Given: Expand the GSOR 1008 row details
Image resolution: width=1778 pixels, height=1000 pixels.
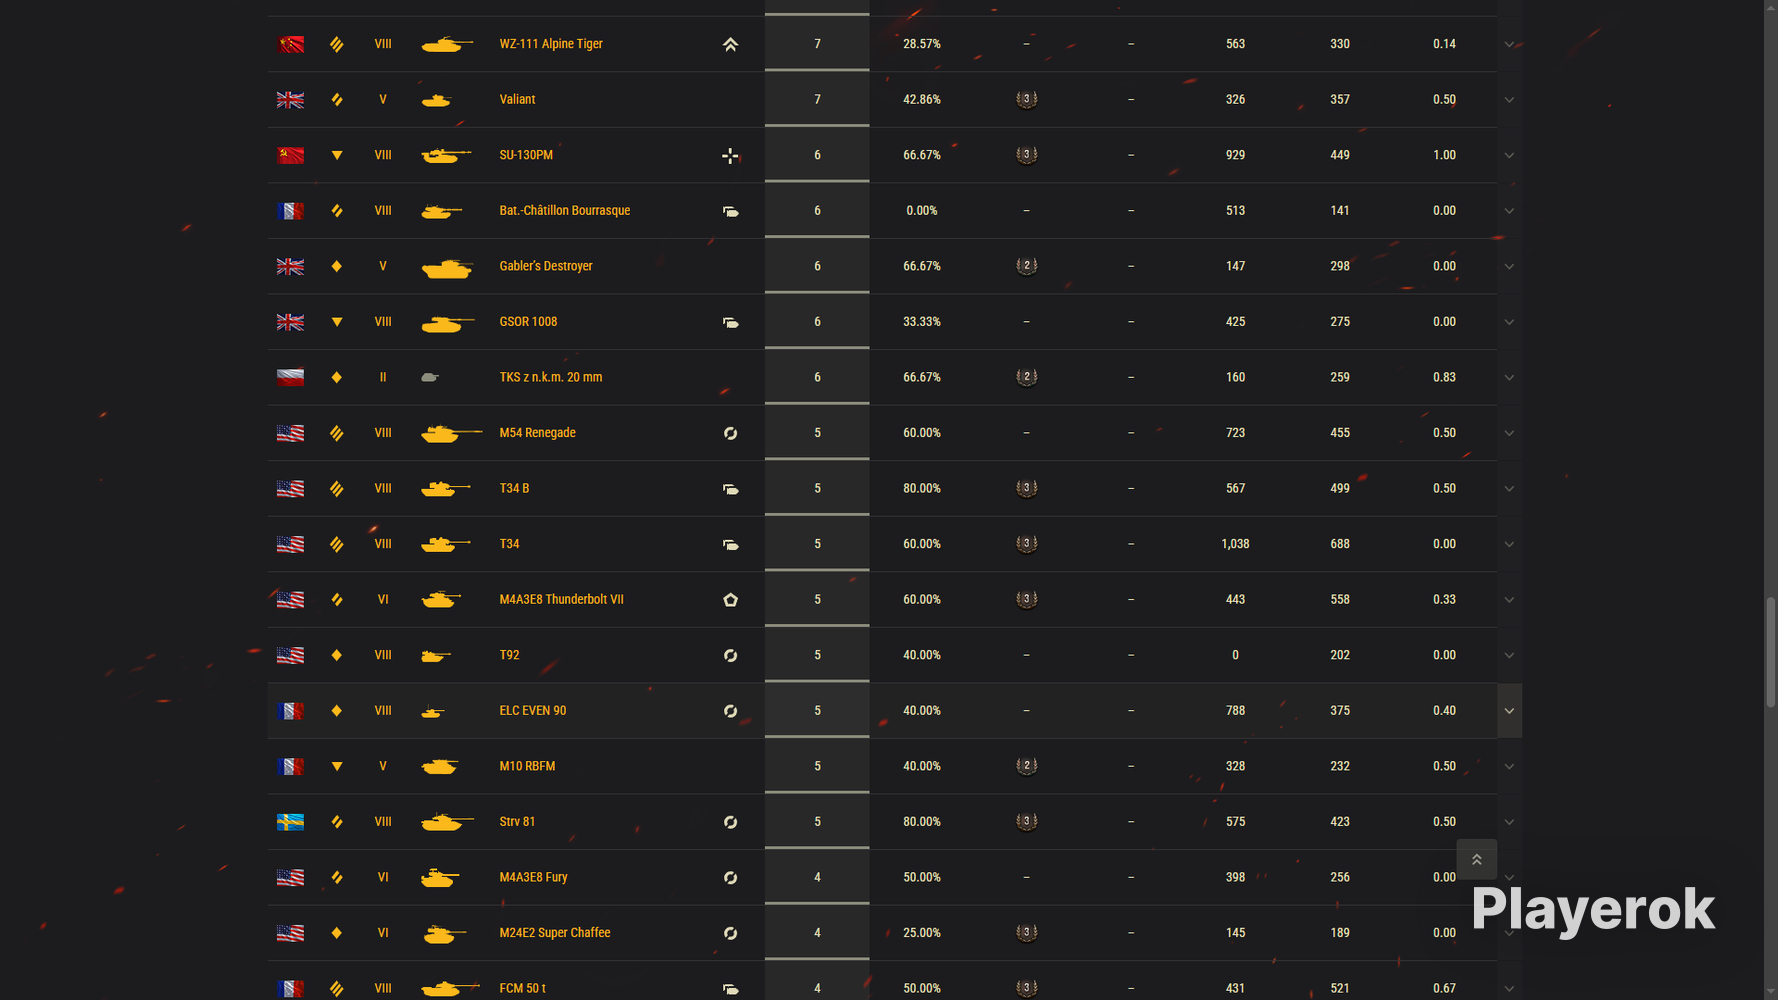Looking at the screenshot, I should point(1509,322).
